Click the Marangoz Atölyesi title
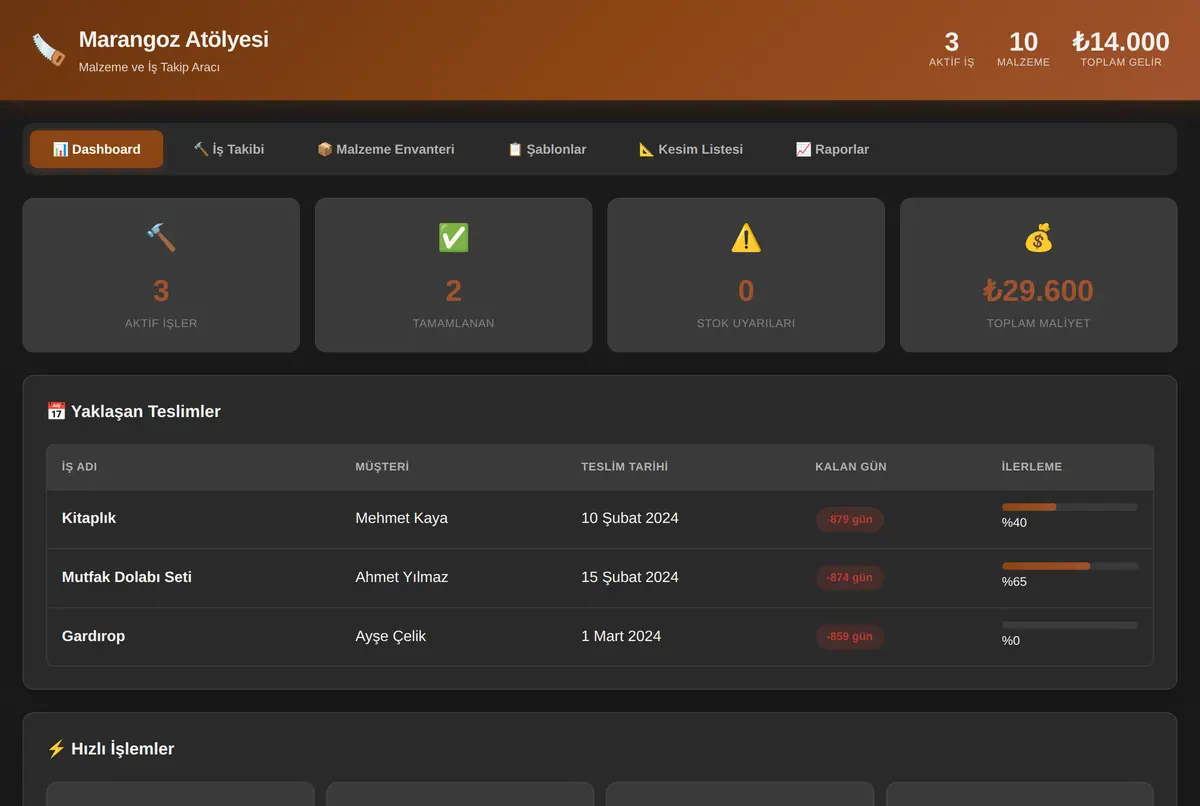Screen dimensions: 1200x806 (174, 39)
